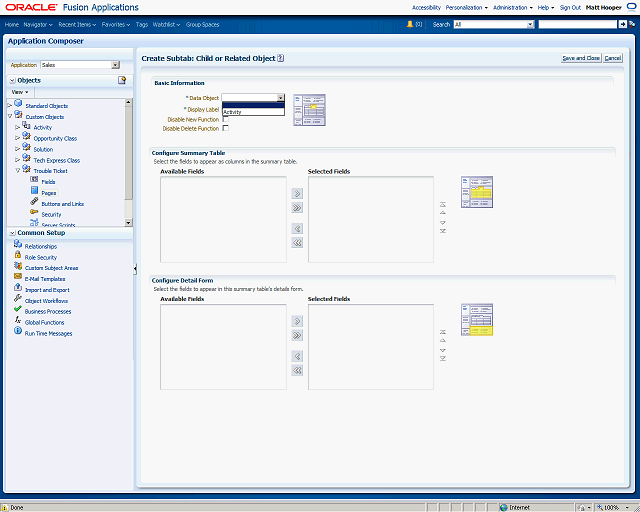Open the Recent Items menu
Screen dimensions: 640x512
click(x=77, y=24)
